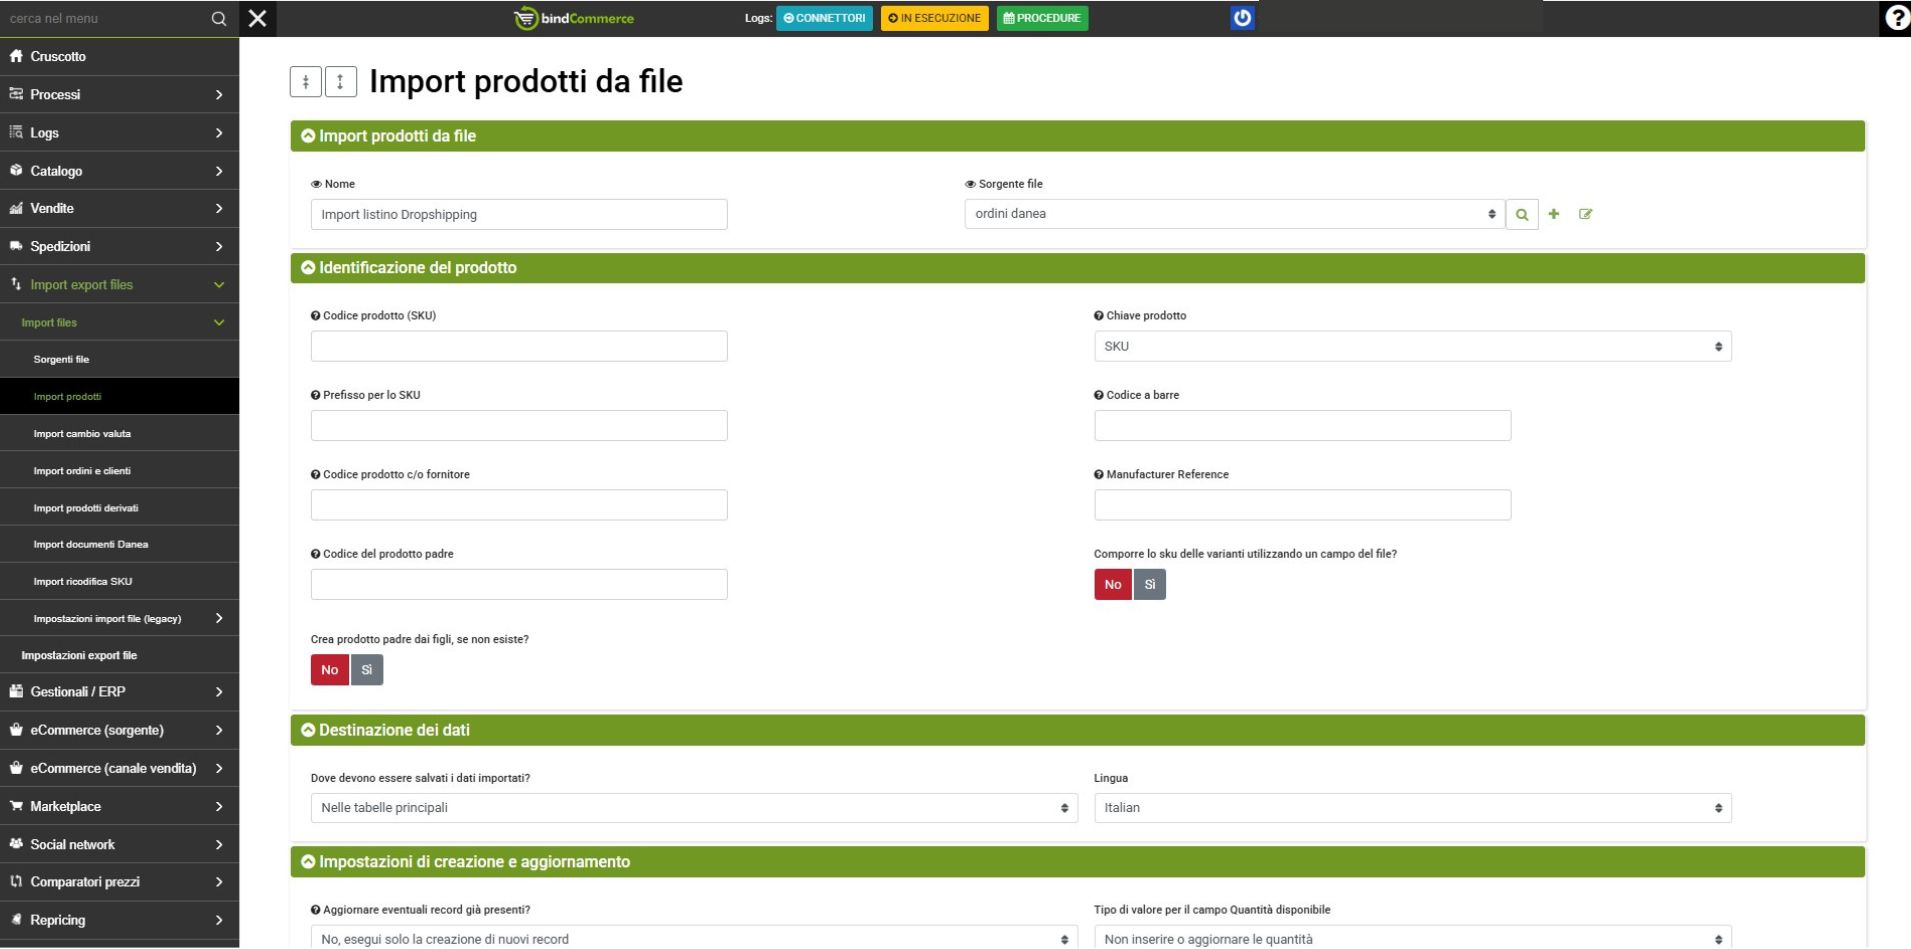
Task: Open the Lingua dropdown showing Italian
Action: click(1412, 808)
